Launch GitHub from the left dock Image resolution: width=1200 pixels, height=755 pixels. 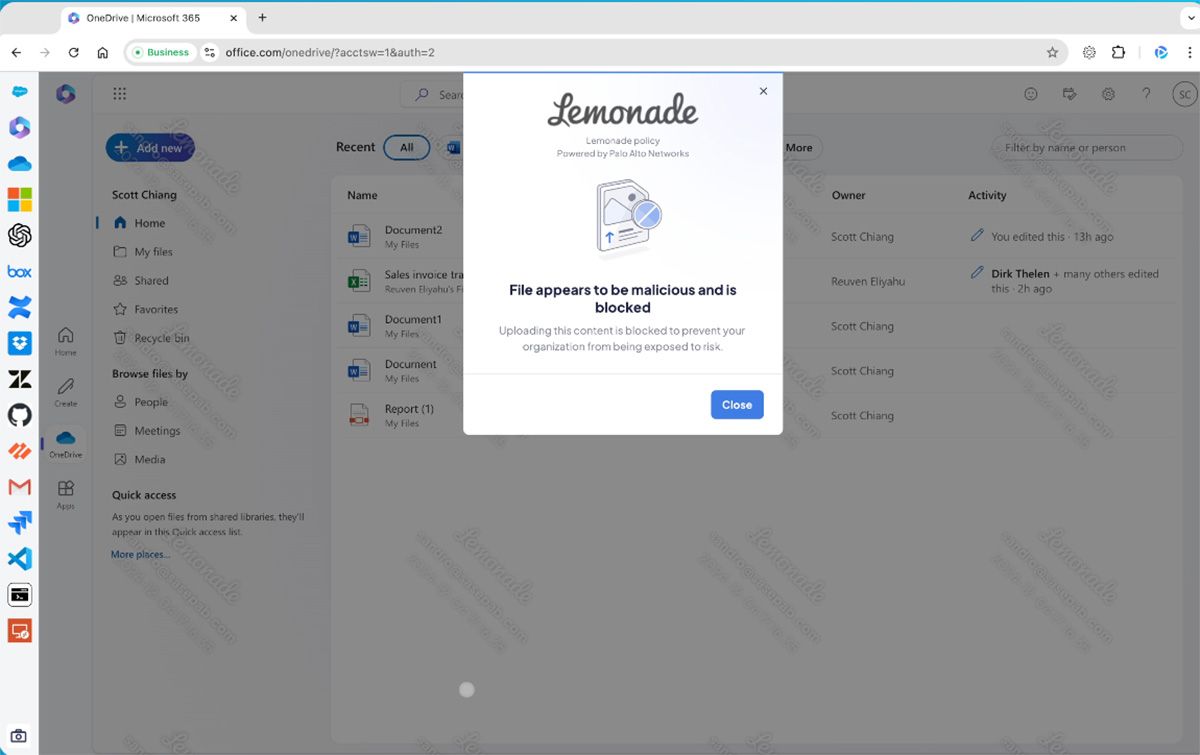coord(19,414)
